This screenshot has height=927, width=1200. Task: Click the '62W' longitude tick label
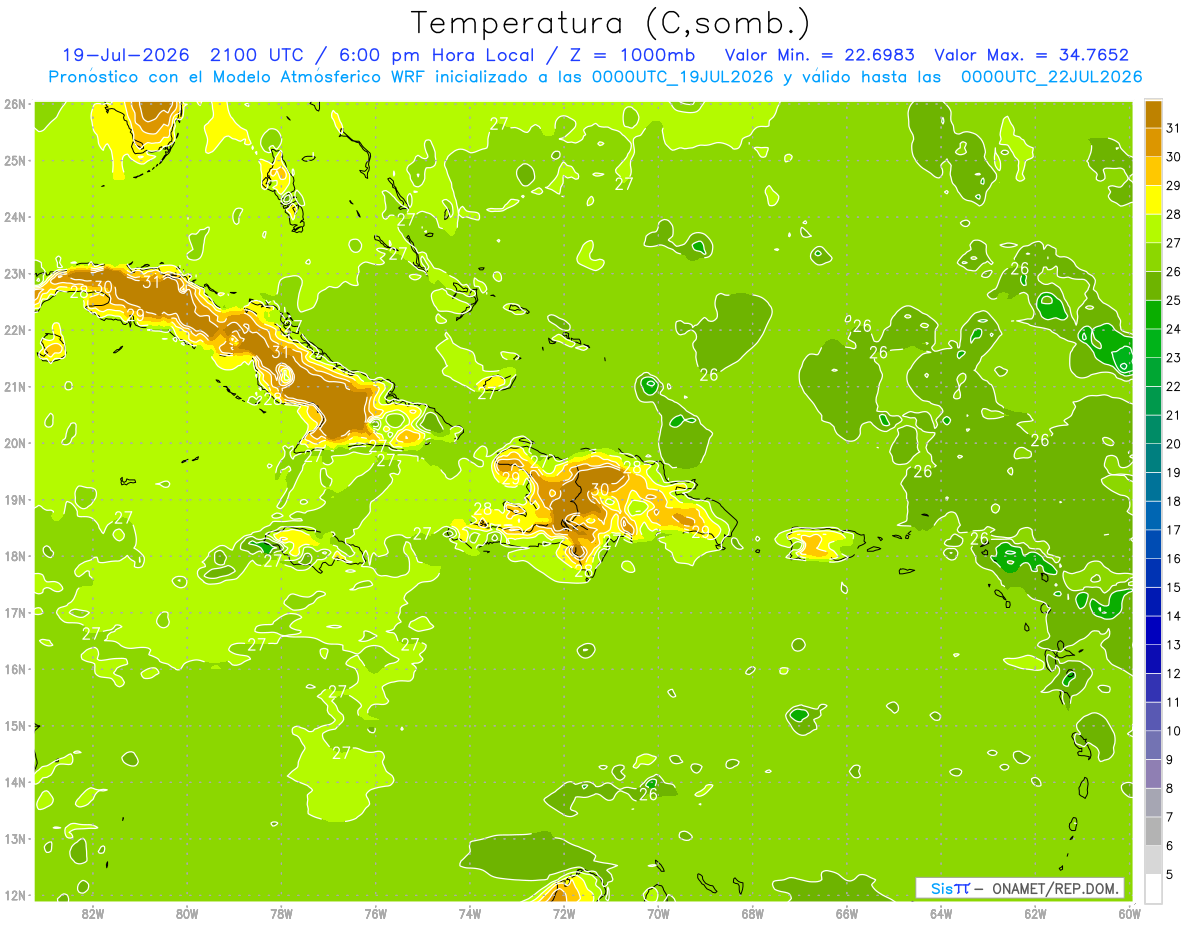1035,913
